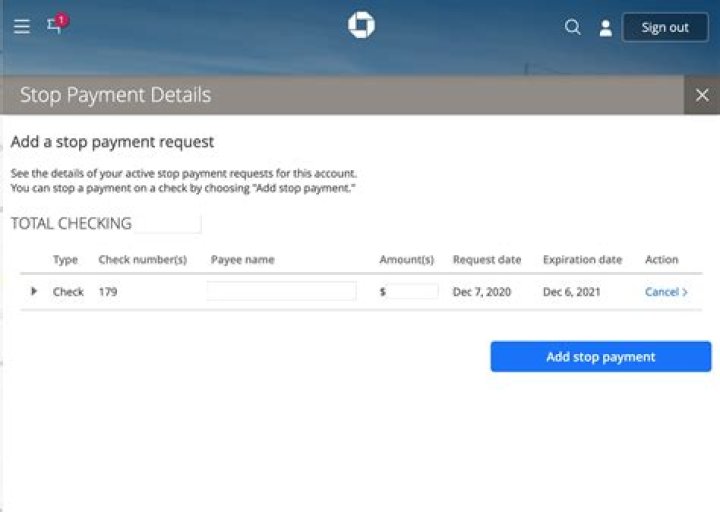Click the redacted amount box after the $ sign
720x512 pixels.
pyautogui.click(x=413, y=291)
